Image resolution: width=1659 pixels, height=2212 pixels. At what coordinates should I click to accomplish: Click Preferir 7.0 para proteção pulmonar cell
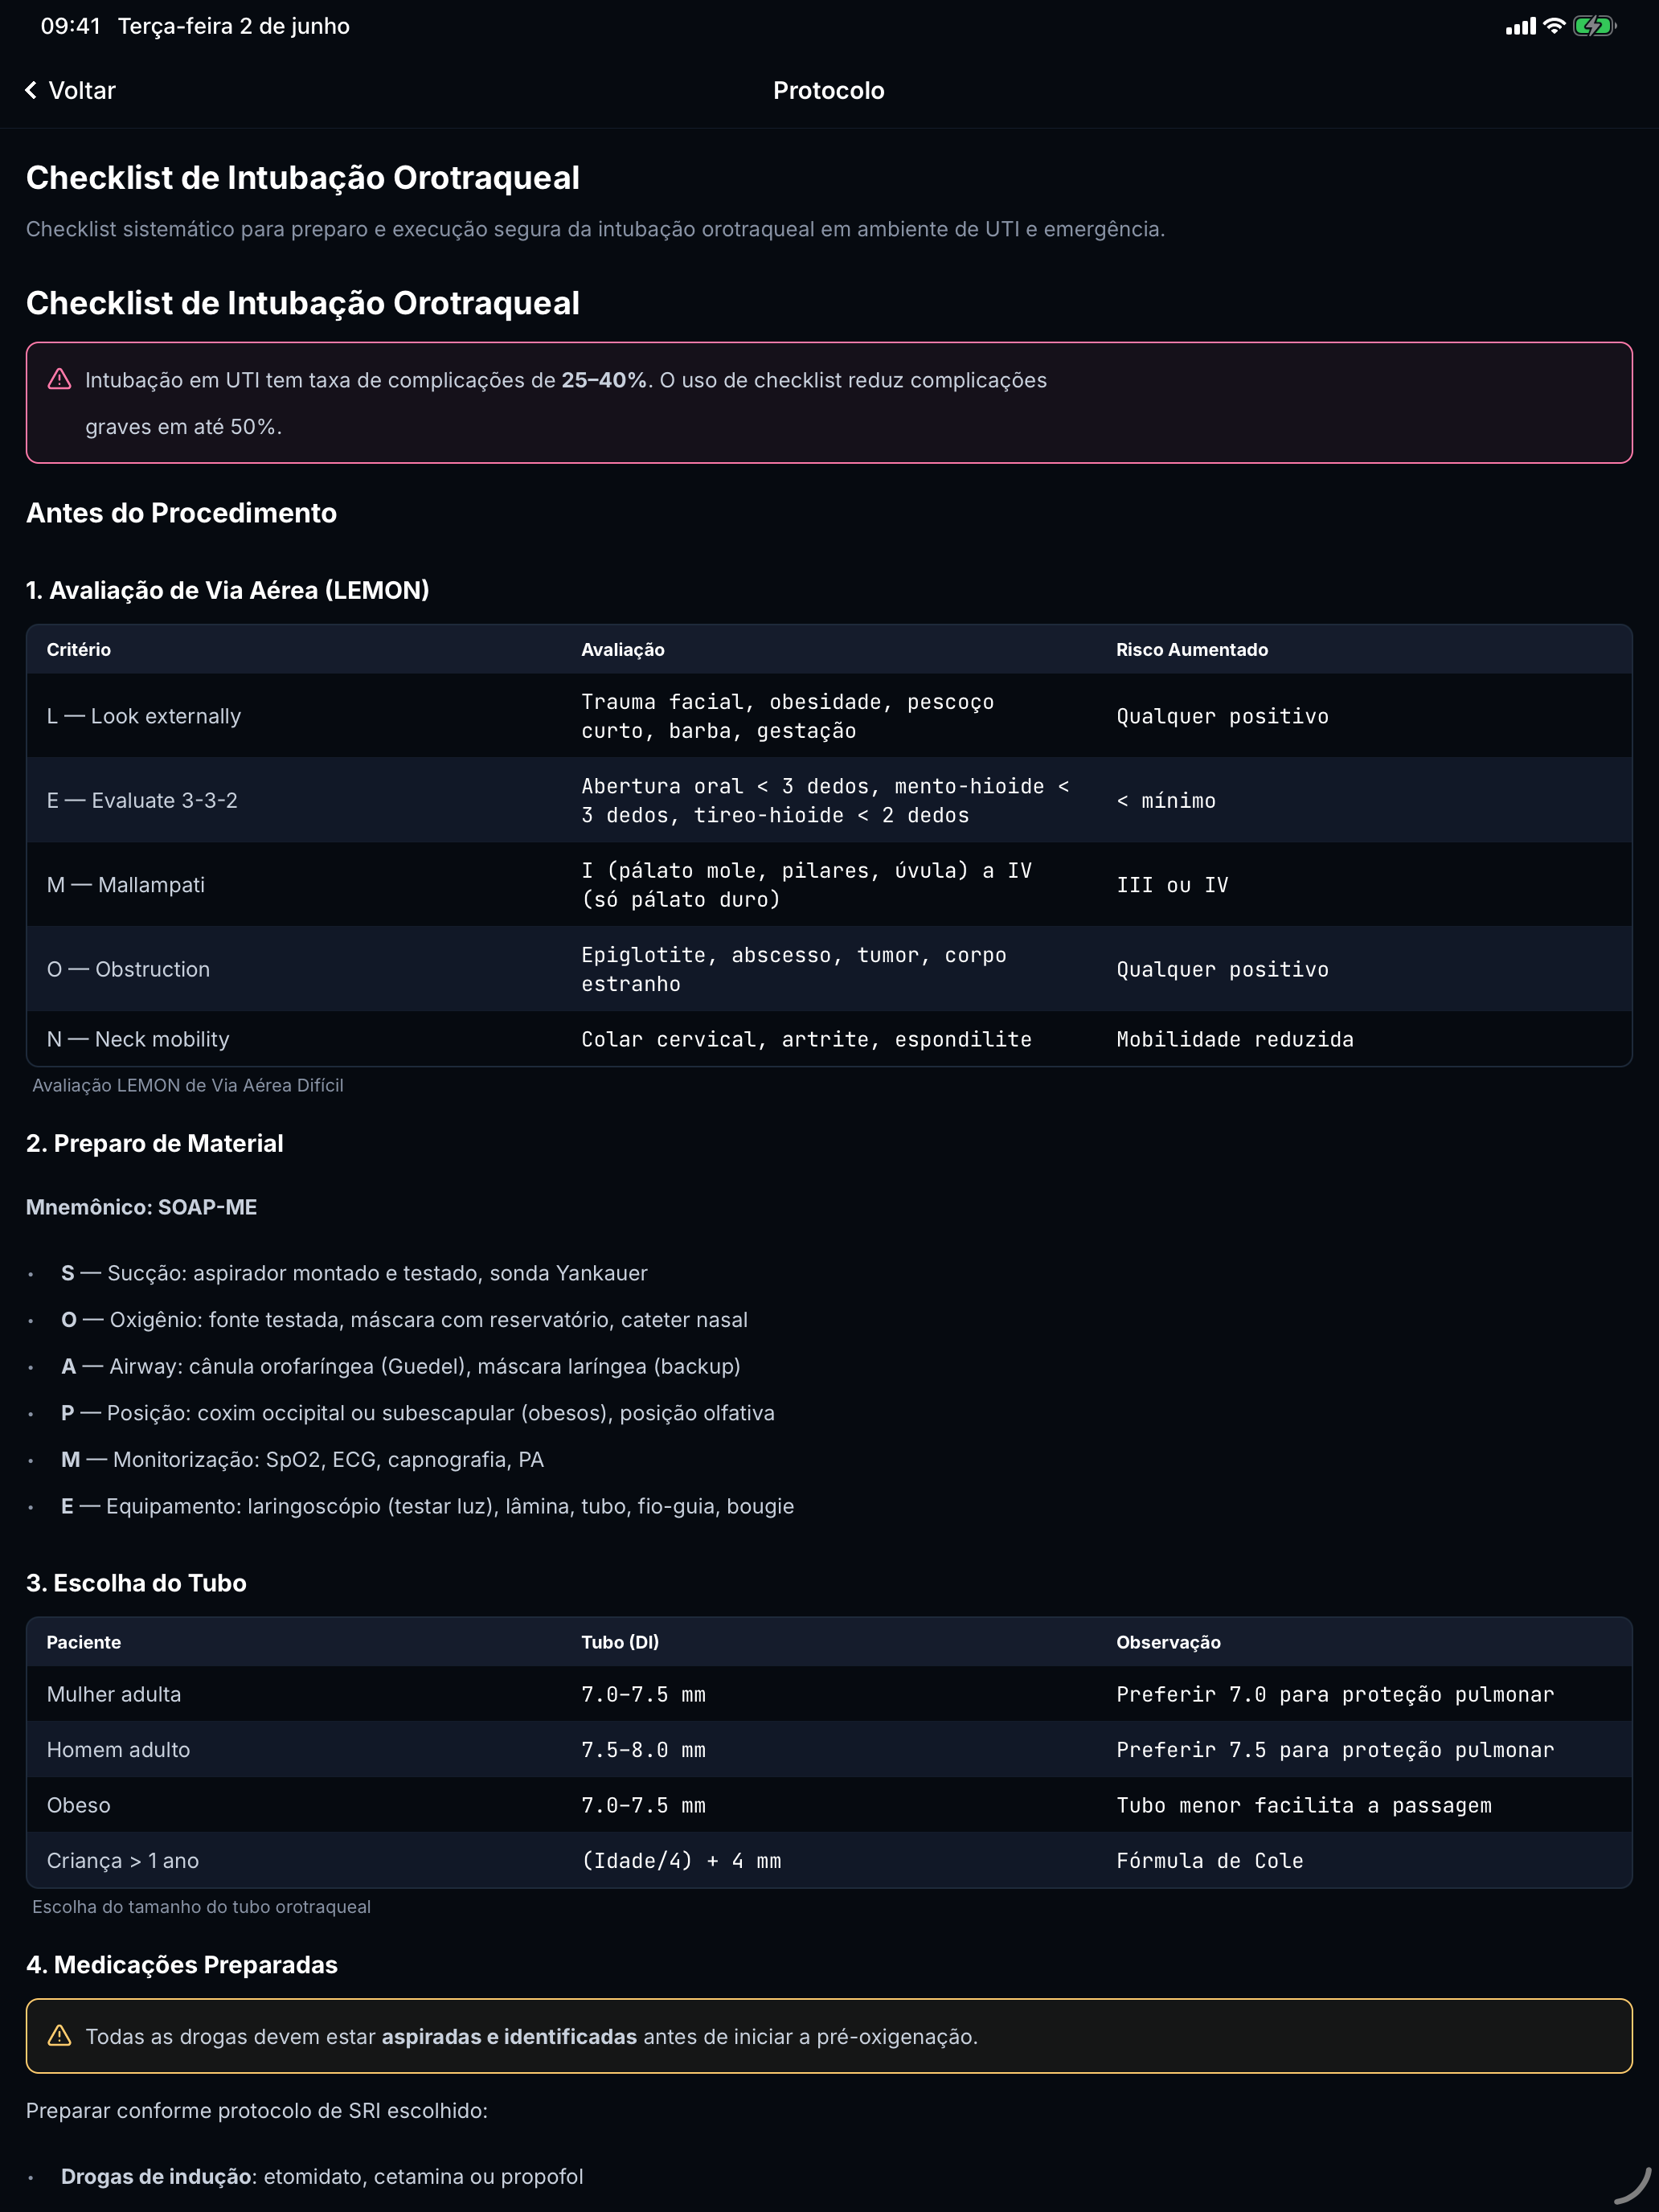(x=1335, y=1694)
